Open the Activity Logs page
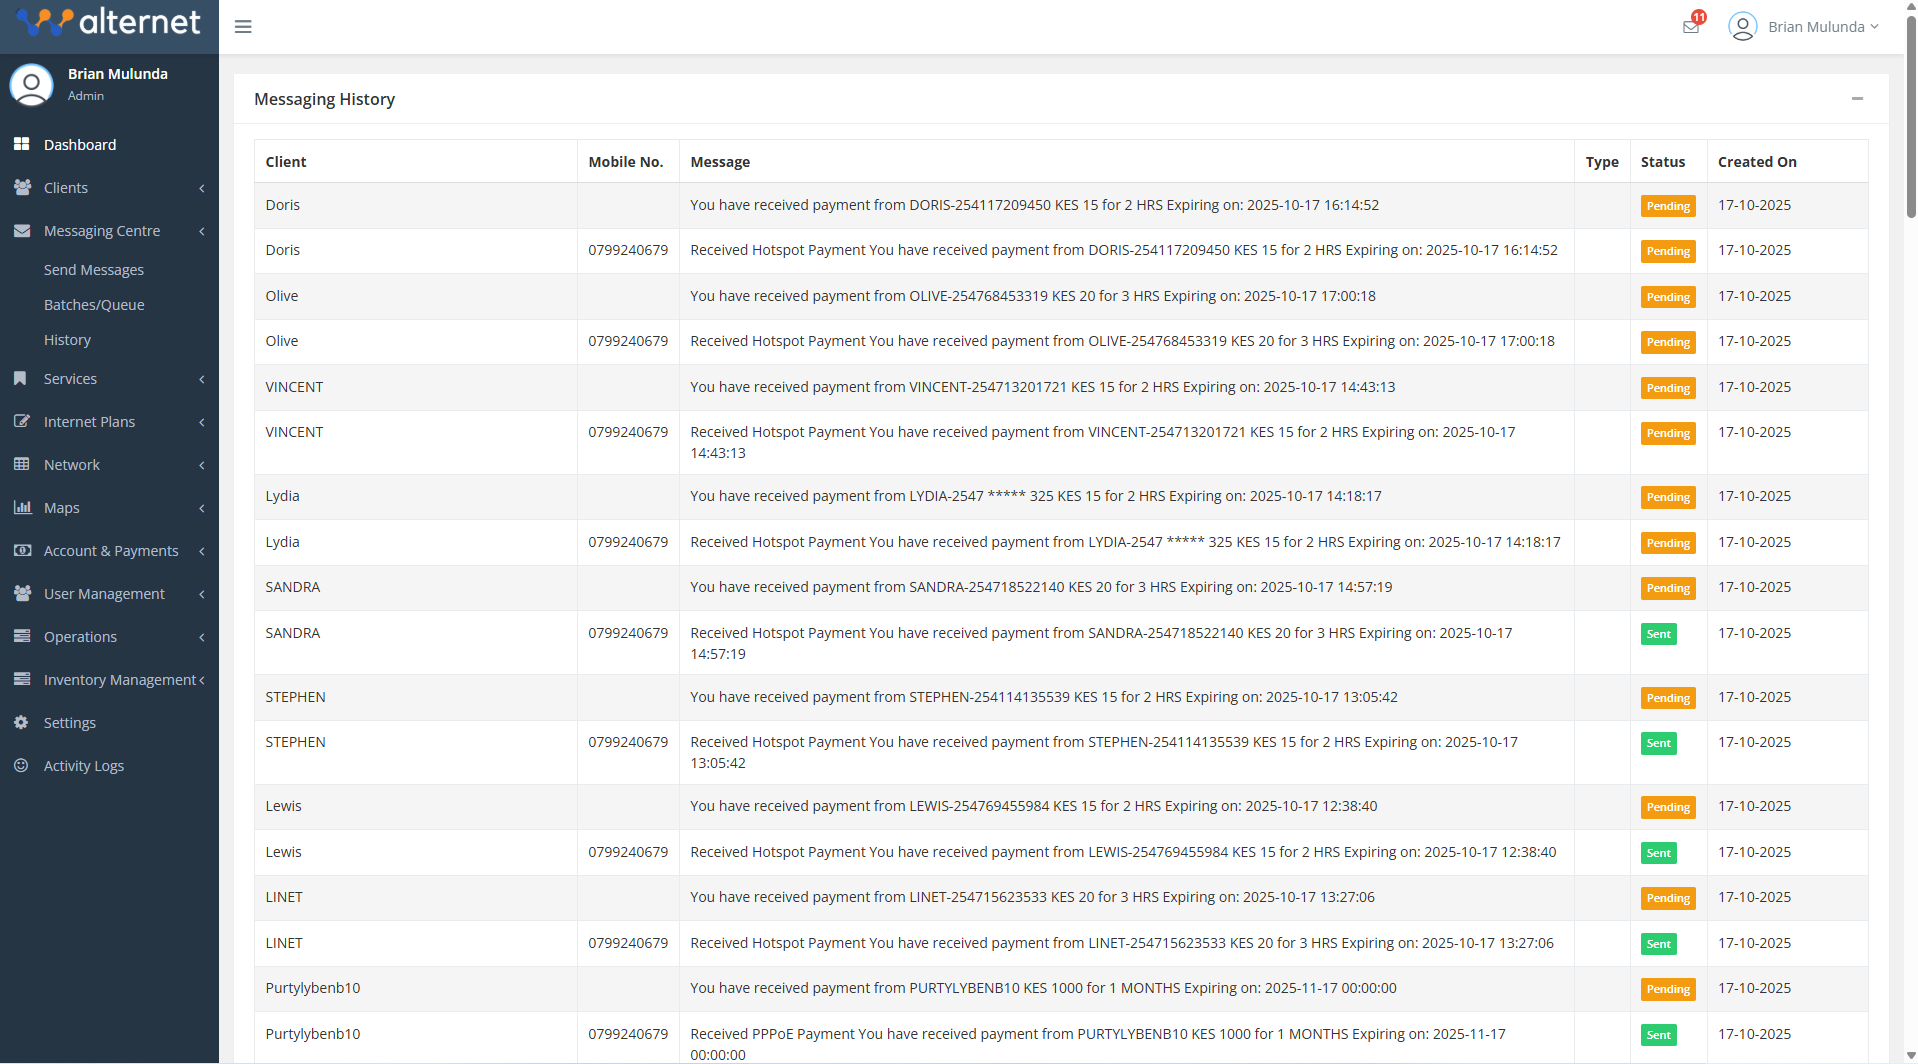The image size is (1918, 1064). 84,765
